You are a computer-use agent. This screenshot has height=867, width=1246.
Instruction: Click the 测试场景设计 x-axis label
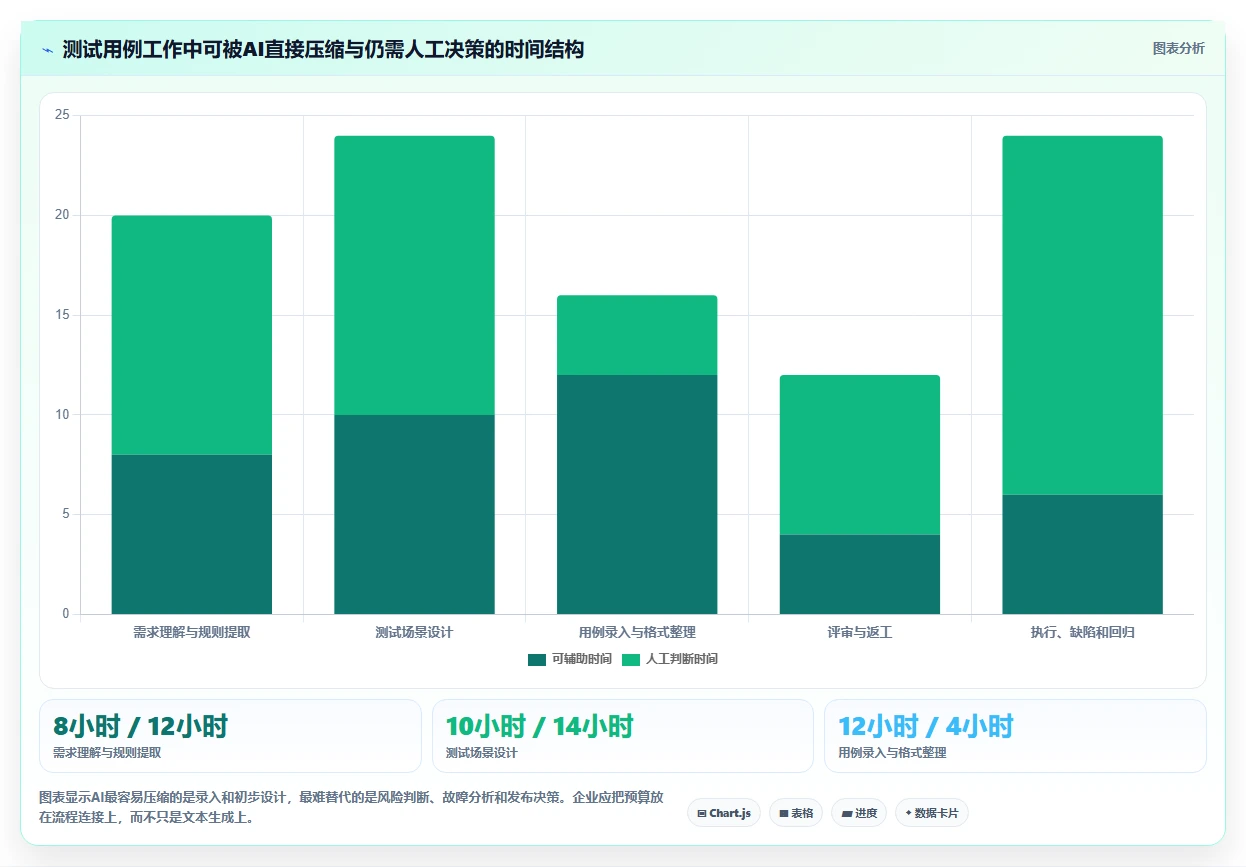[414, 633]
